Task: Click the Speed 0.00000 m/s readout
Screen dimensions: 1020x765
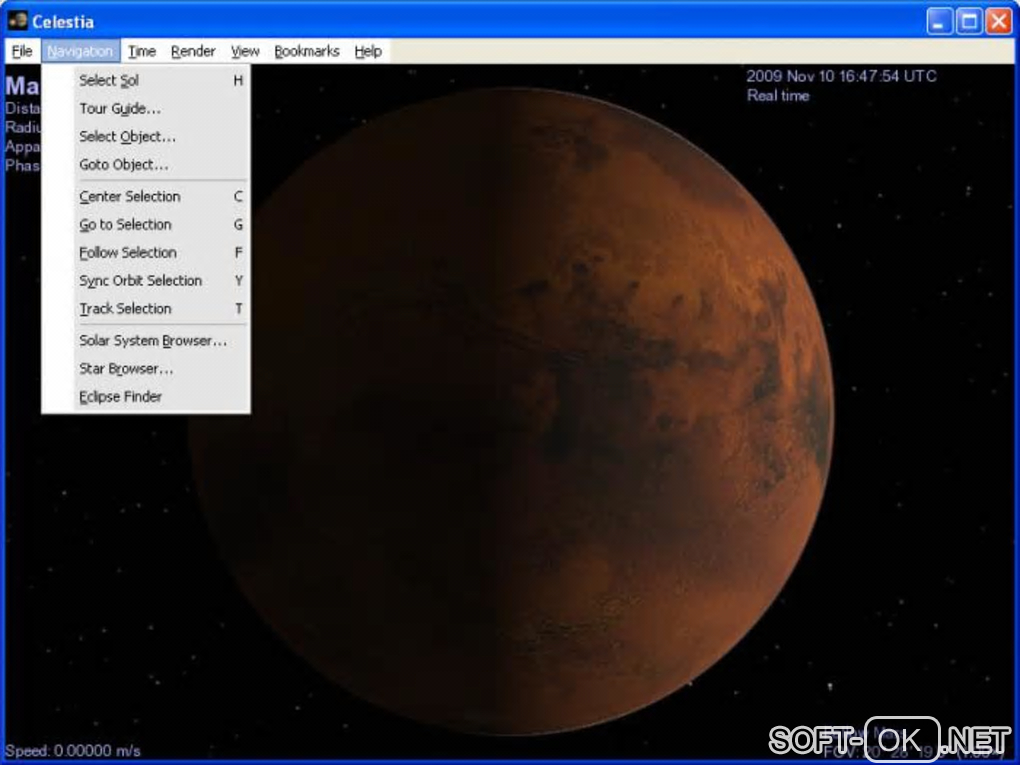Action: (73, 750)
